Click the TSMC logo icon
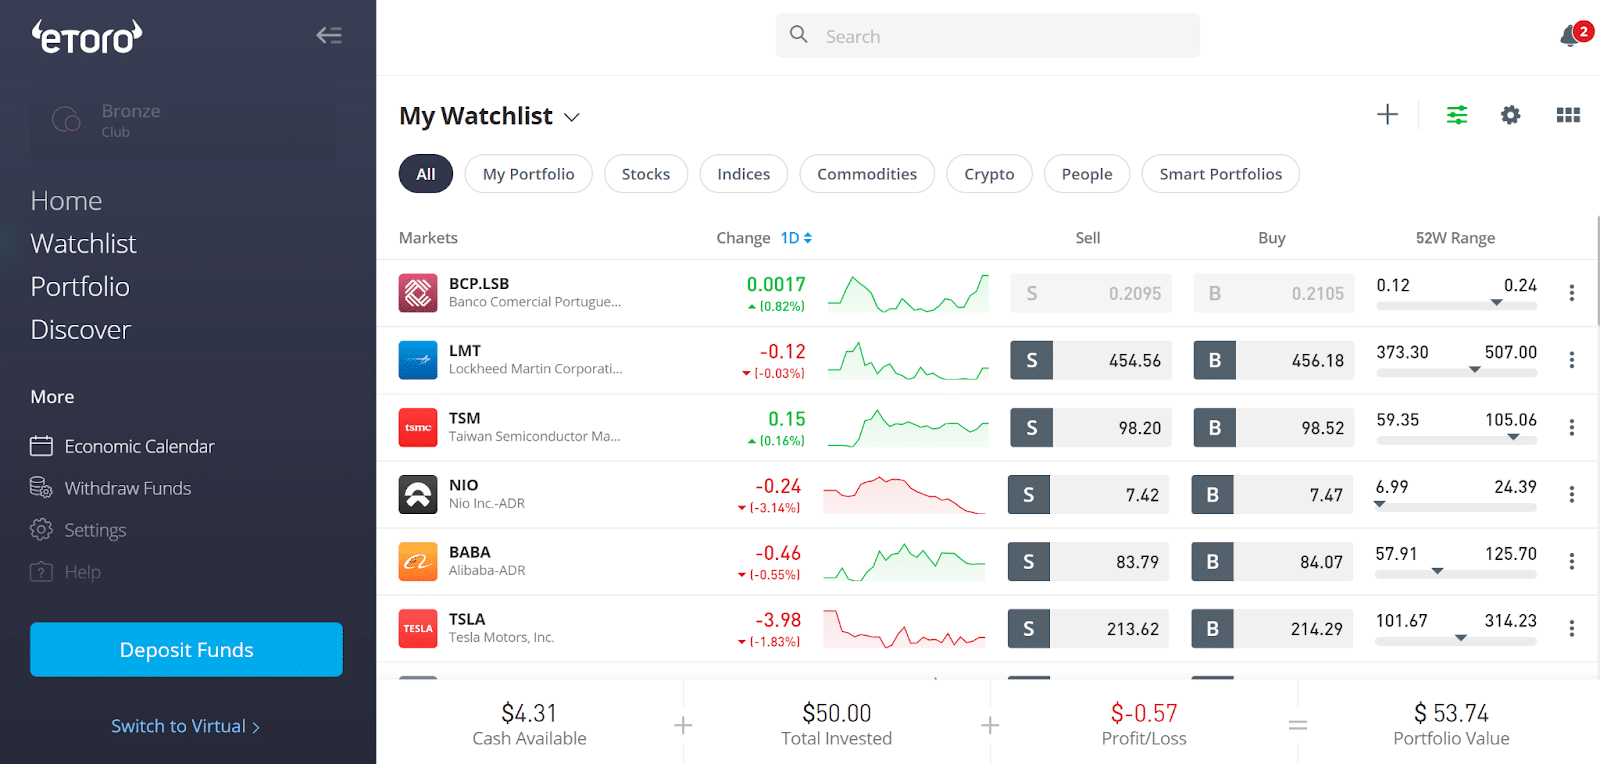 coord(418,427)
